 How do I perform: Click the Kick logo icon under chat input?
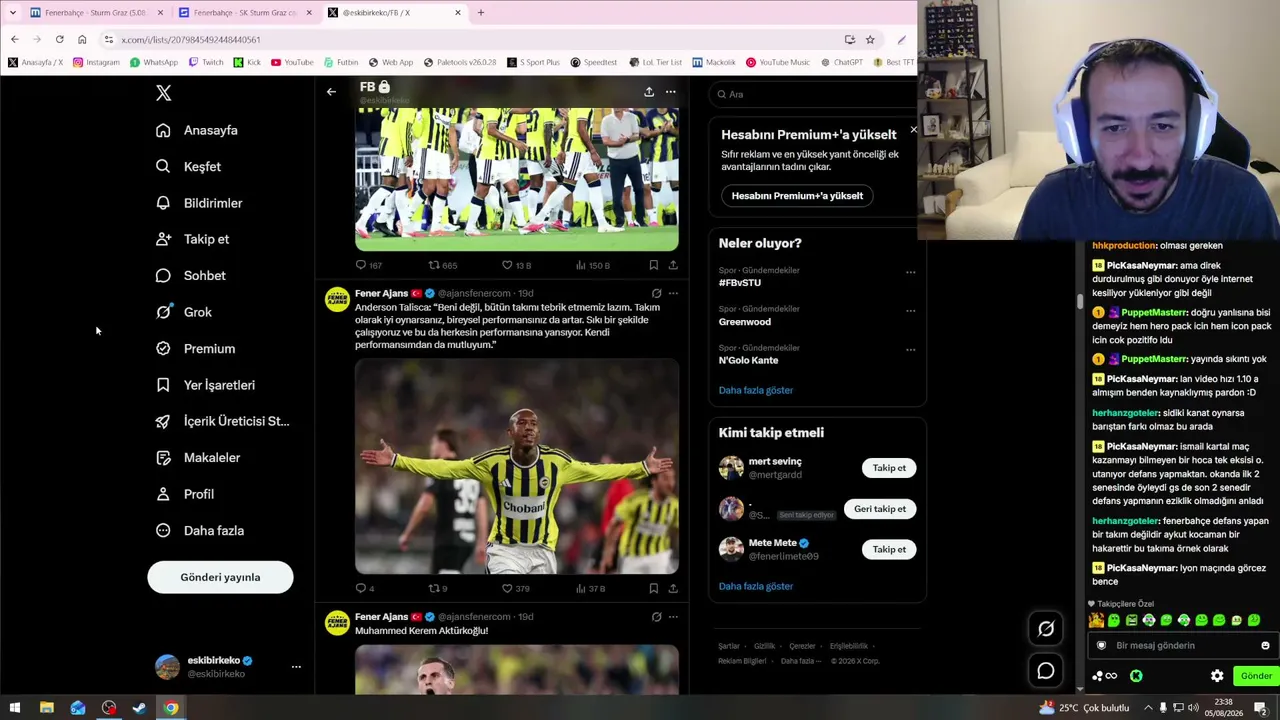(1136, 676)
